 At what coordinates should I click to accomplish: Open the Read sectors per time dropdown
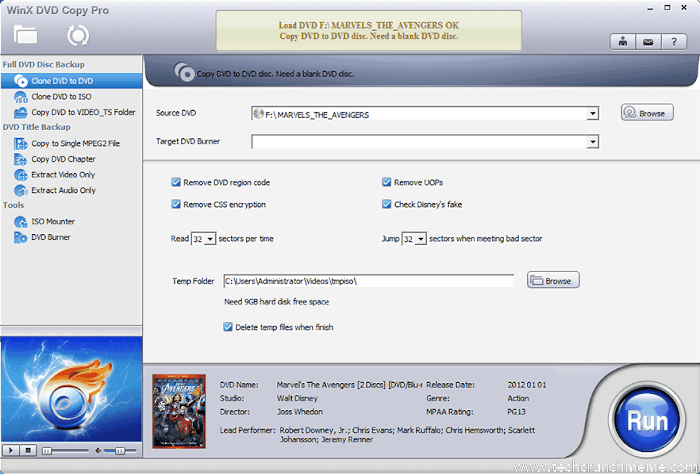click(210, 239)
